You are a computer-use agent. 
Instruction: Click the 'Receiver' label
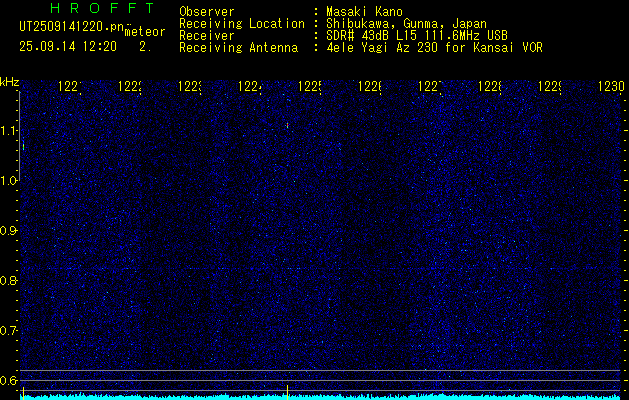[207, 36]
